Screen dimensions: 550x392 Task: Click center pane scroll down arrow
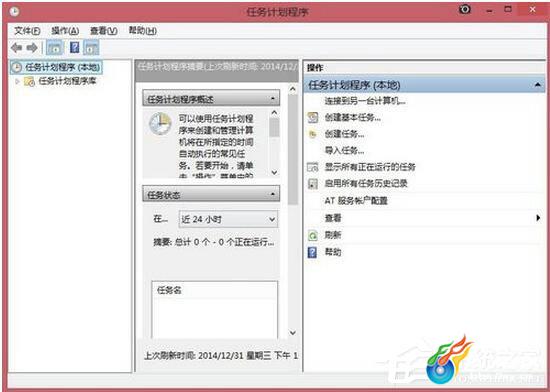[293, 333]
